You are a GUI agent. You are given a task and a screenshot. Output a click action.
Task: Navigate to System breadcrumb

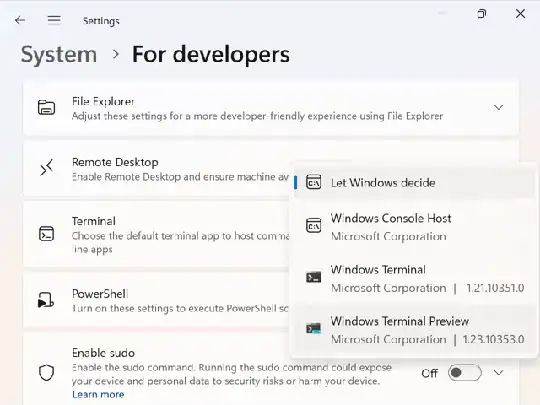click(x=59, y=54)
